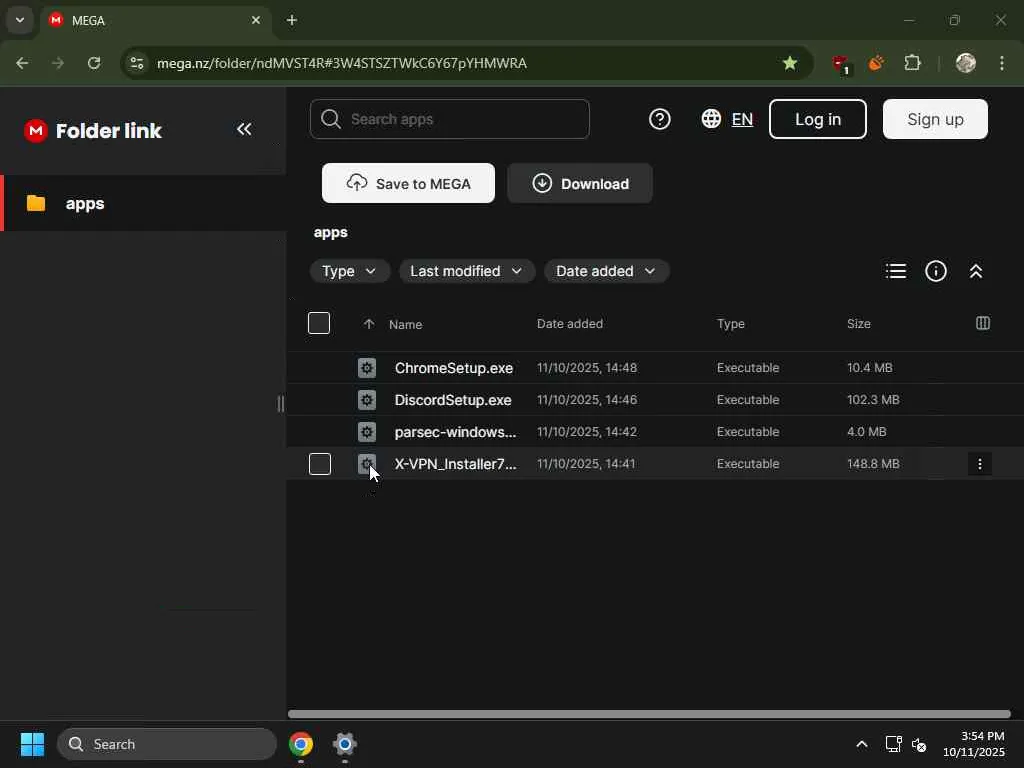Close the MEGA browser tab

(256, 20)
